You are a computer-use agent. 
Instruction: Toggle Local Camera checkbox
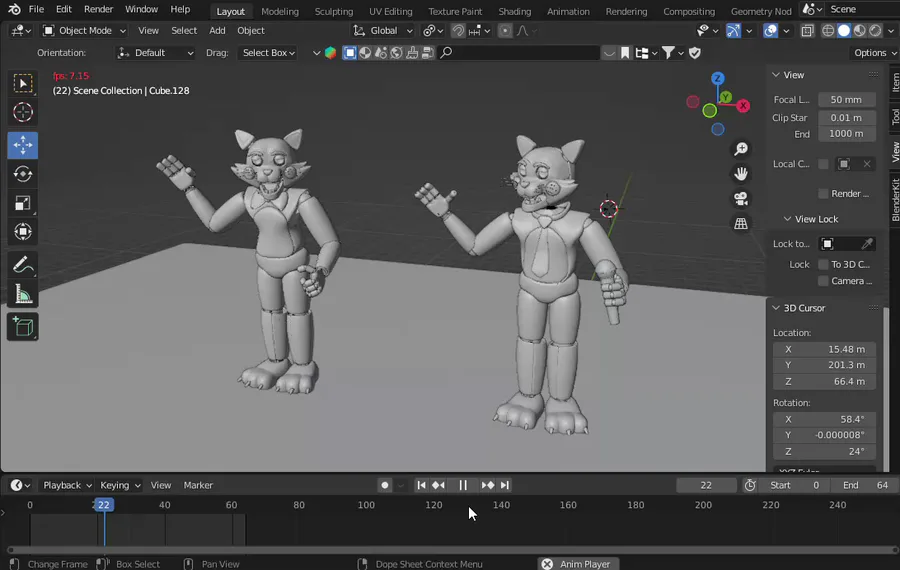(x=823, y=164)
